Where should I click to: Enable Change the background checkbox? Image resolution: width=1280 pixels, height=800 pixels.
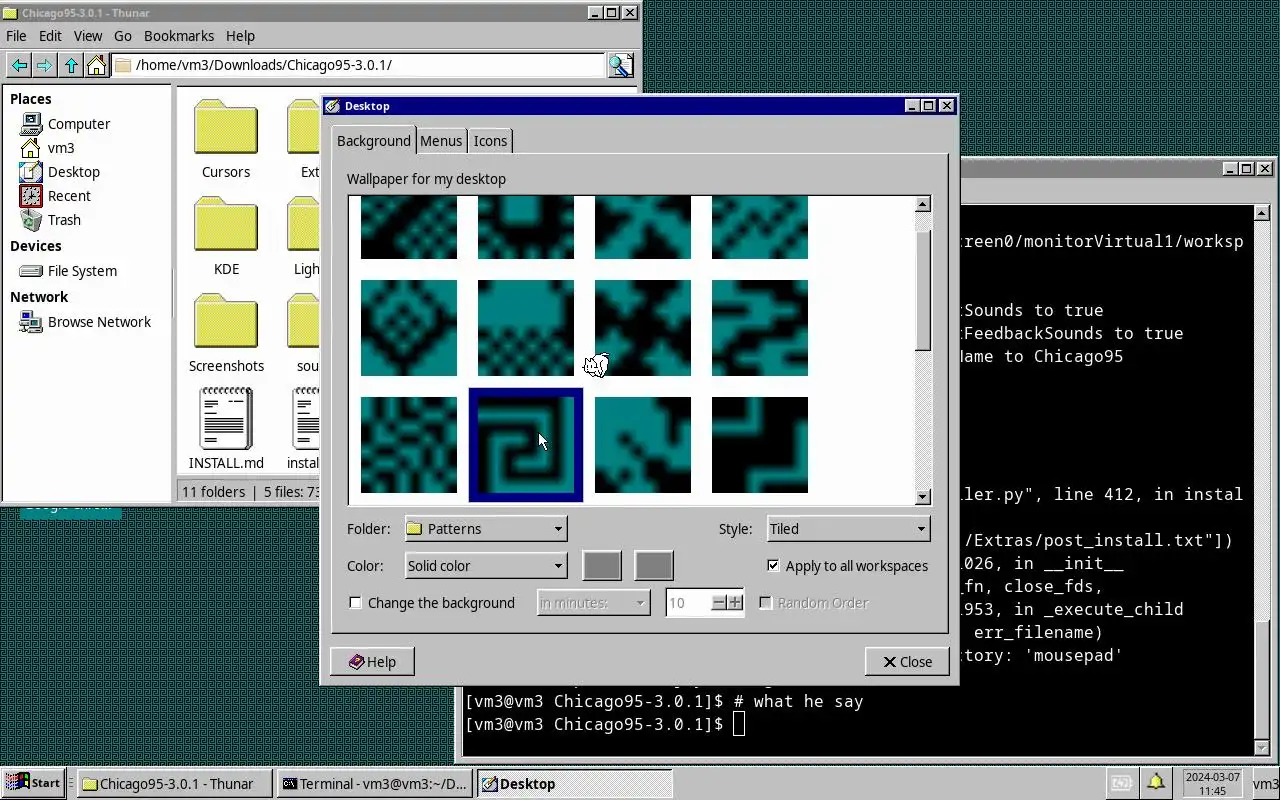click(355, 603)
